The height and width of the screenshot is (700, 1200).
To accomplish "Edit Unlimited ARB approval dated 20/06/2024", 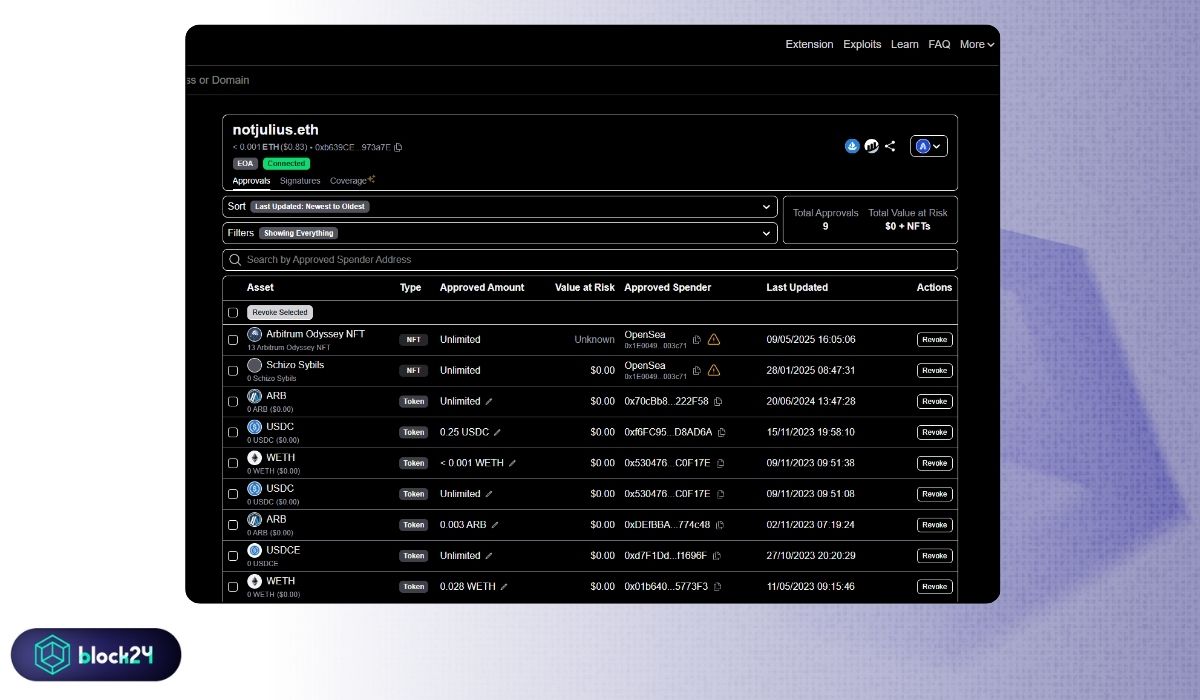I will click(x=489, y=401).
